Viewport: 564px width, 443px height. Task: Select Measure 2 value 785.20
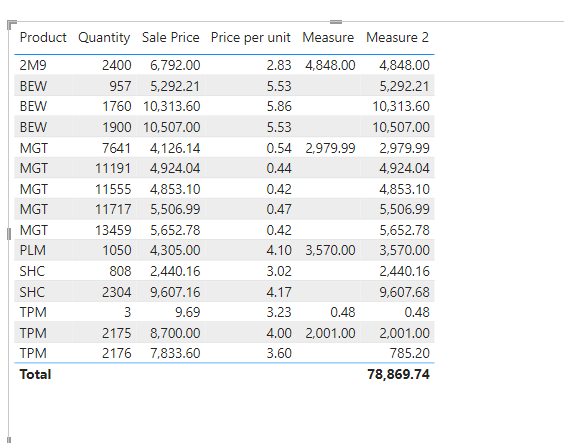(x=410, y=353)
